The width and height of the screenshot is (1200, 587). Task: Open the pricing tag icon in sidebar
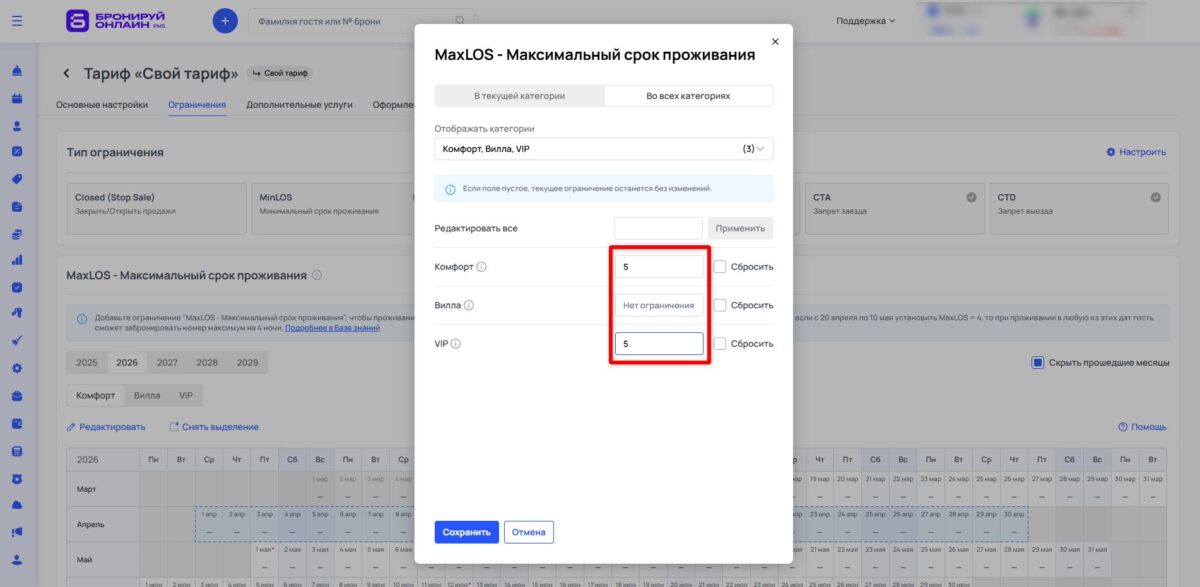pyautogui.click(x=18, y=180)
